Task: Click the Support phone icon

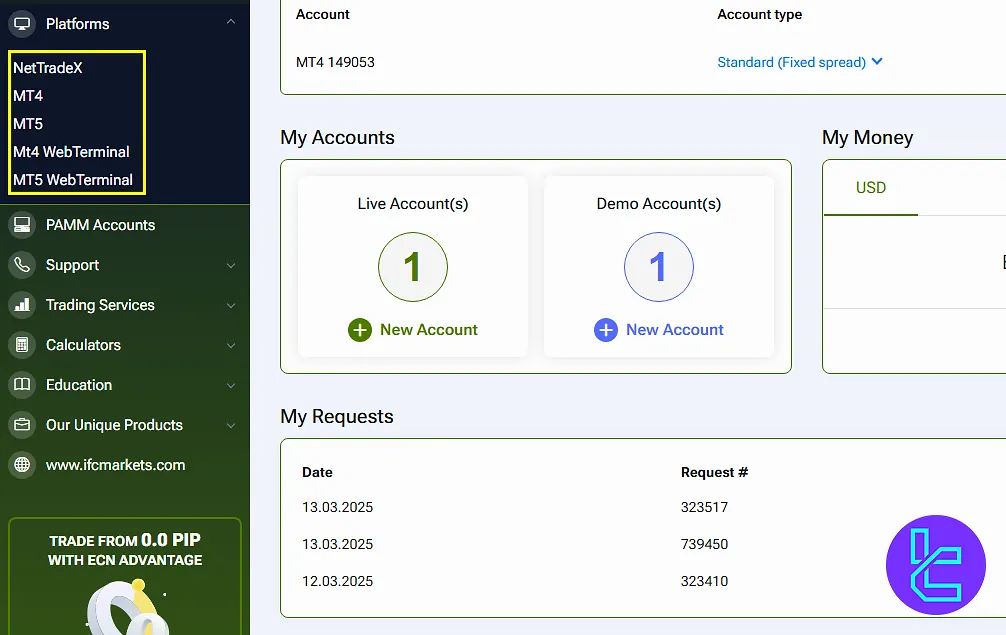Action: (x=21, y=265)
